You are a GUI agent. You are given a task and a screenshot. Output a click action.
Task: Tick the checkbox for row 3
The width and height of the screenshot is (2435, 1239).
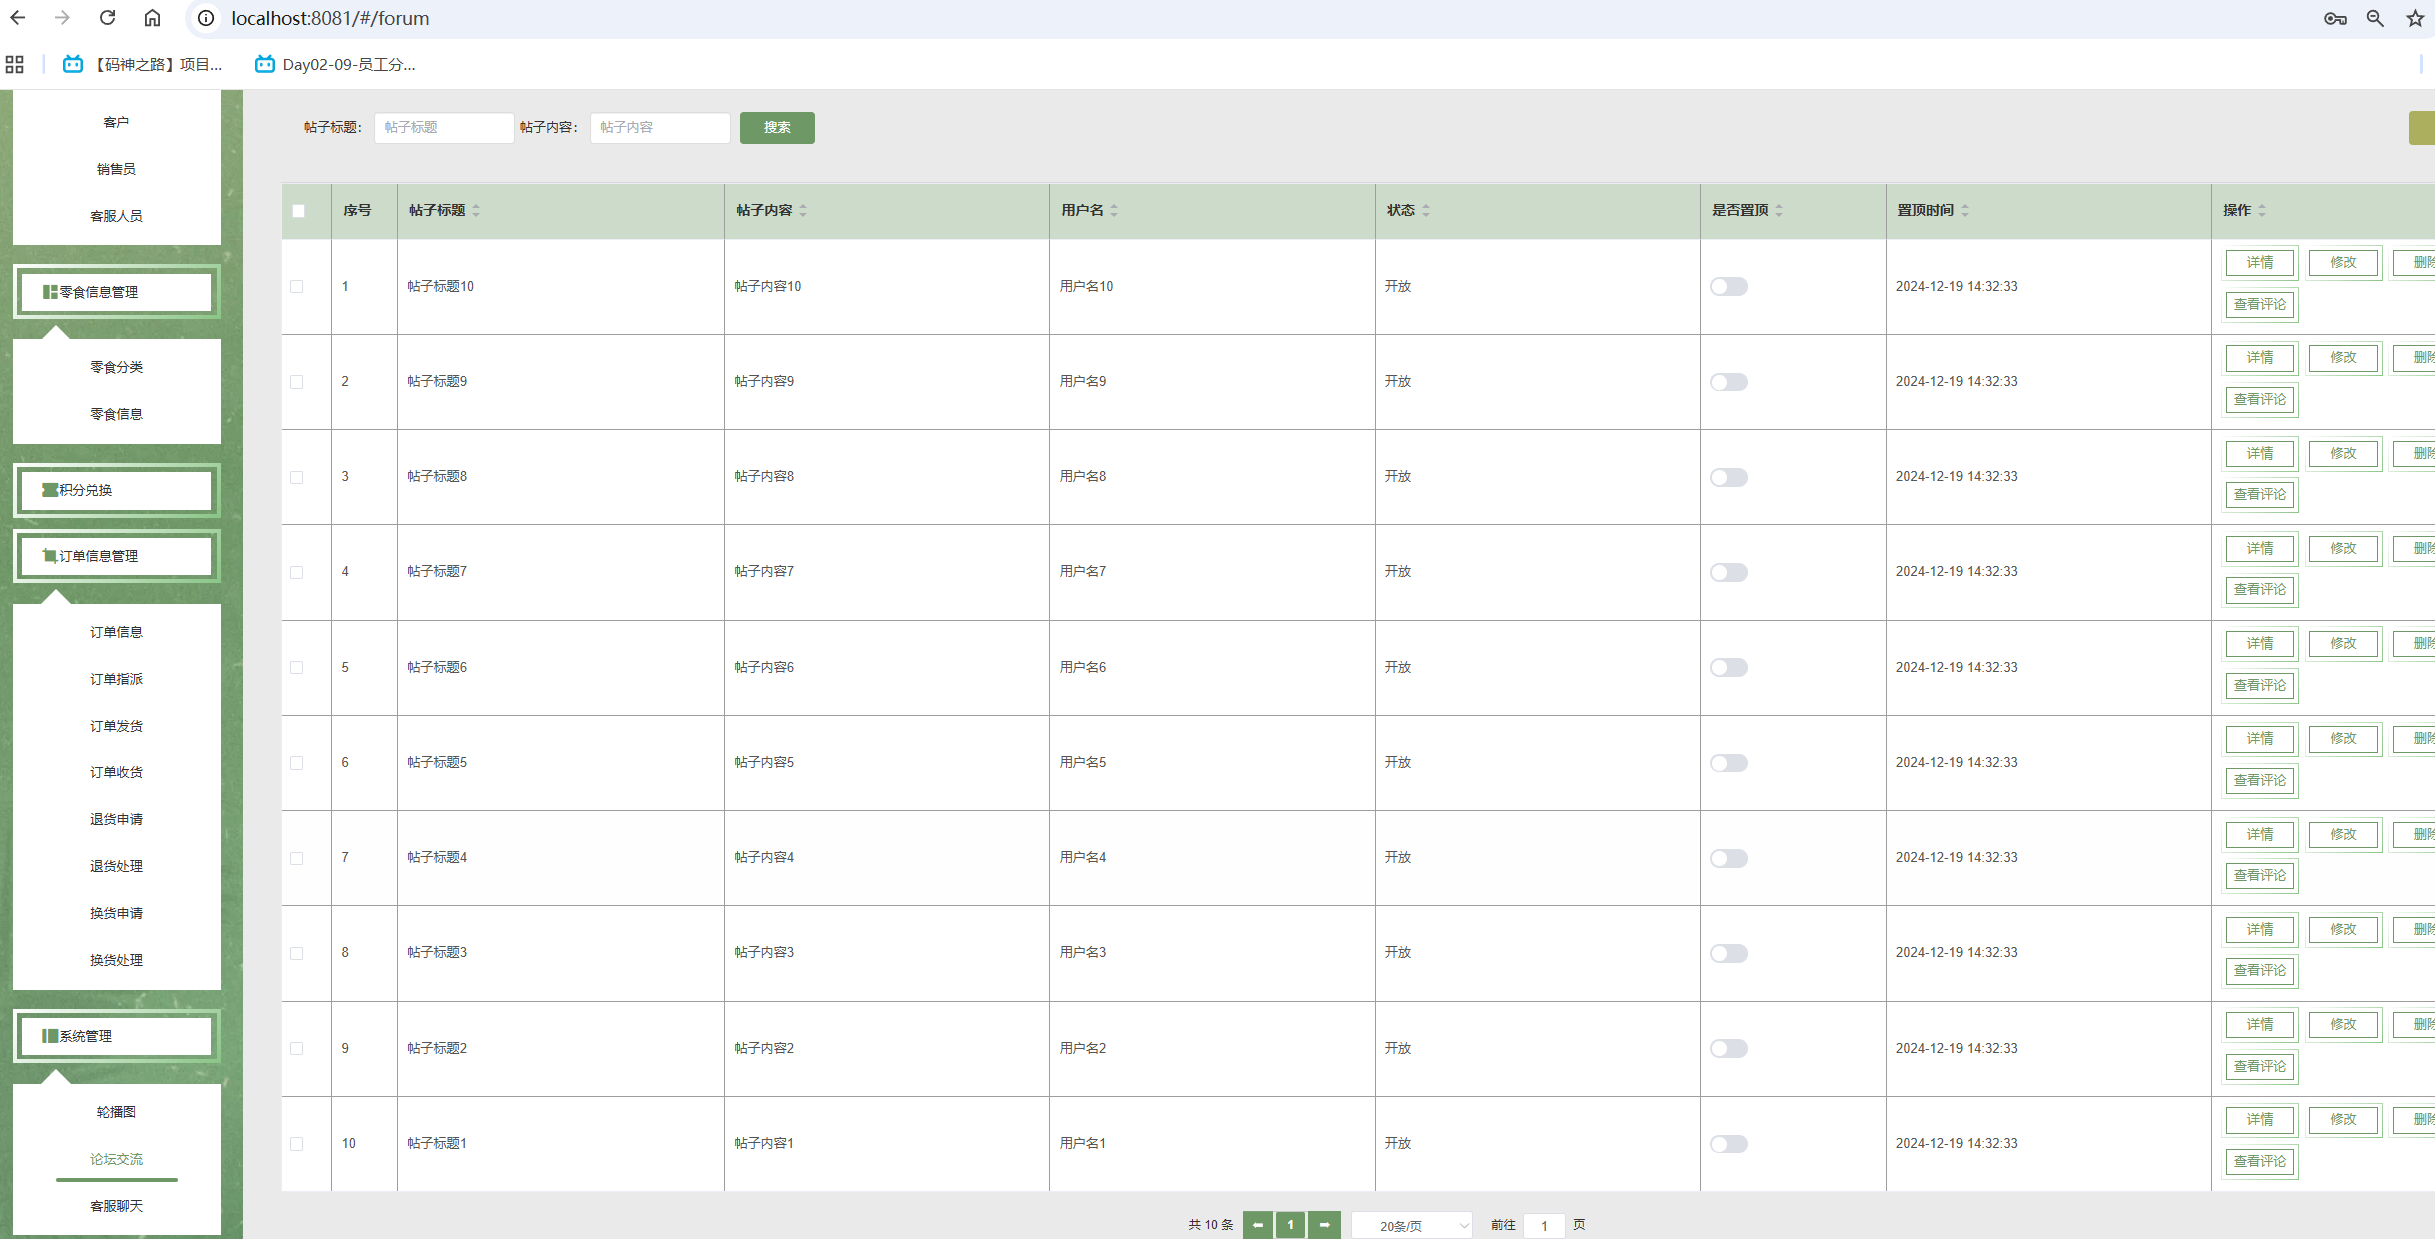point(297,477)
